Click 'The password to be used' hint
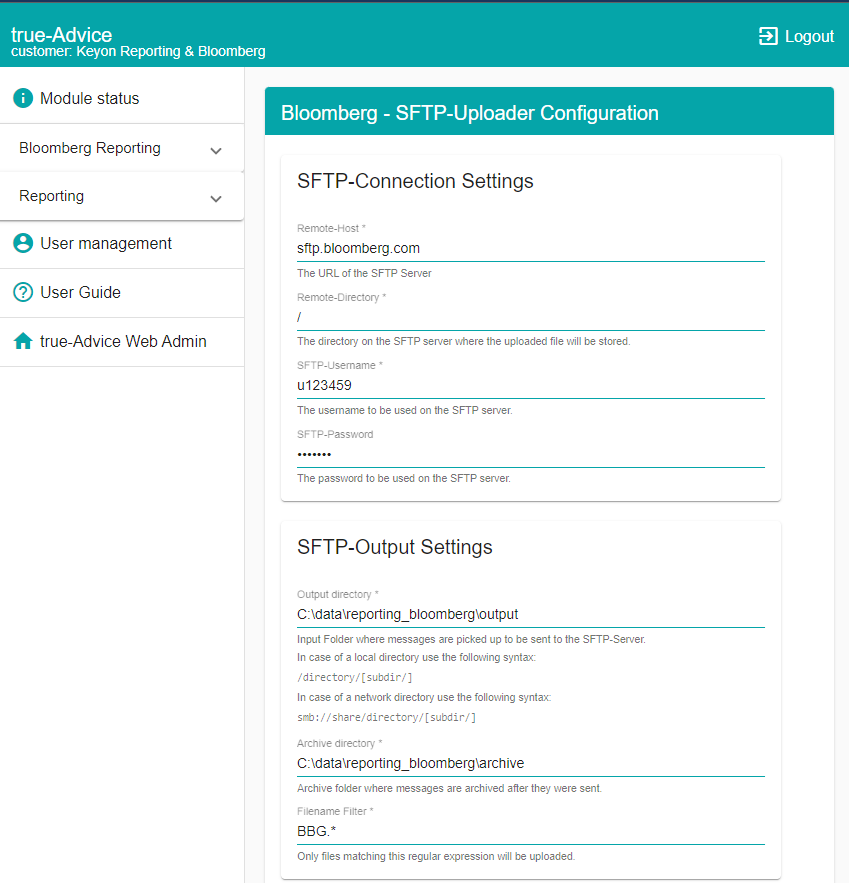Viewport: 849px width, 883px height. 404,479
